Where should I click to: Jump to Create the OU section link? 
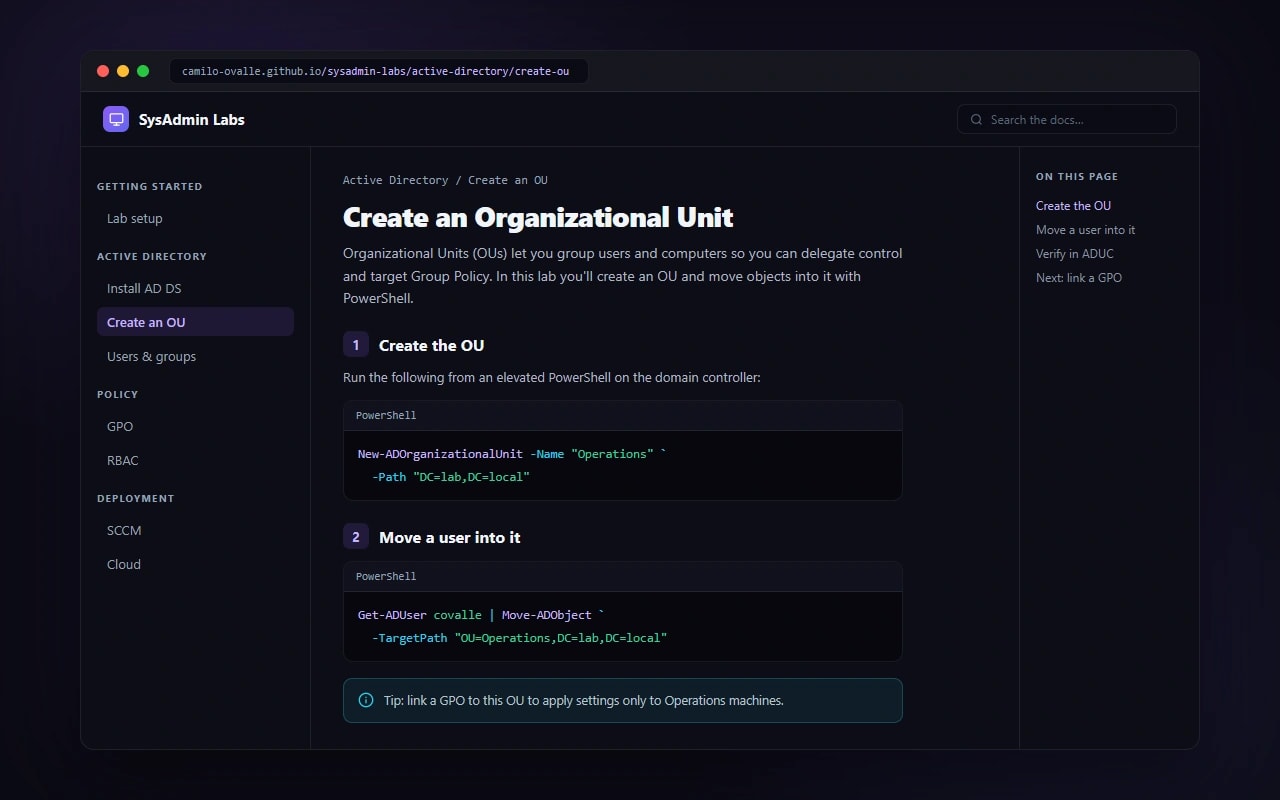(1073, 206)
